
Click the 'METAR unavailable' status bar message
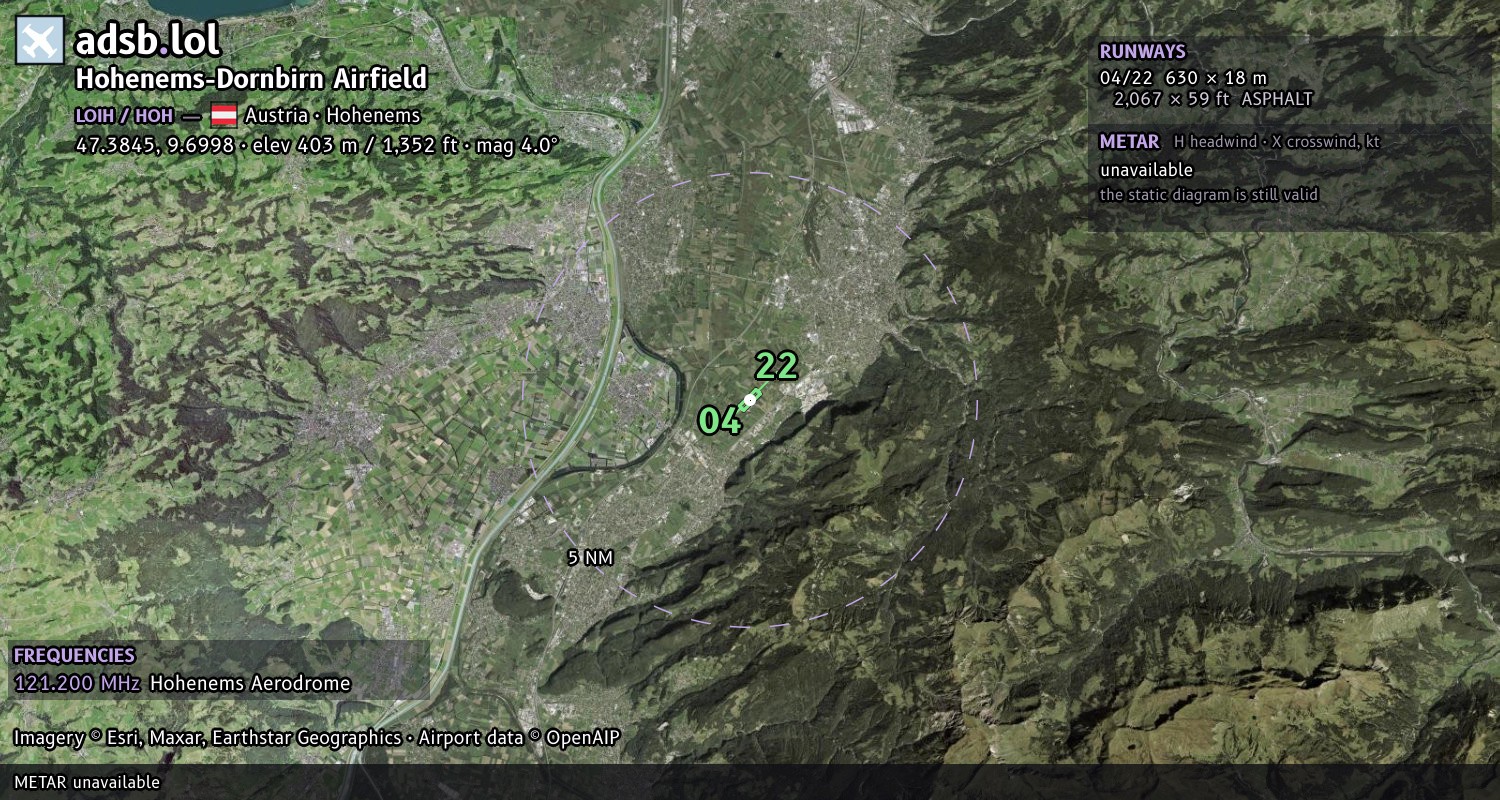click(87, 782)
